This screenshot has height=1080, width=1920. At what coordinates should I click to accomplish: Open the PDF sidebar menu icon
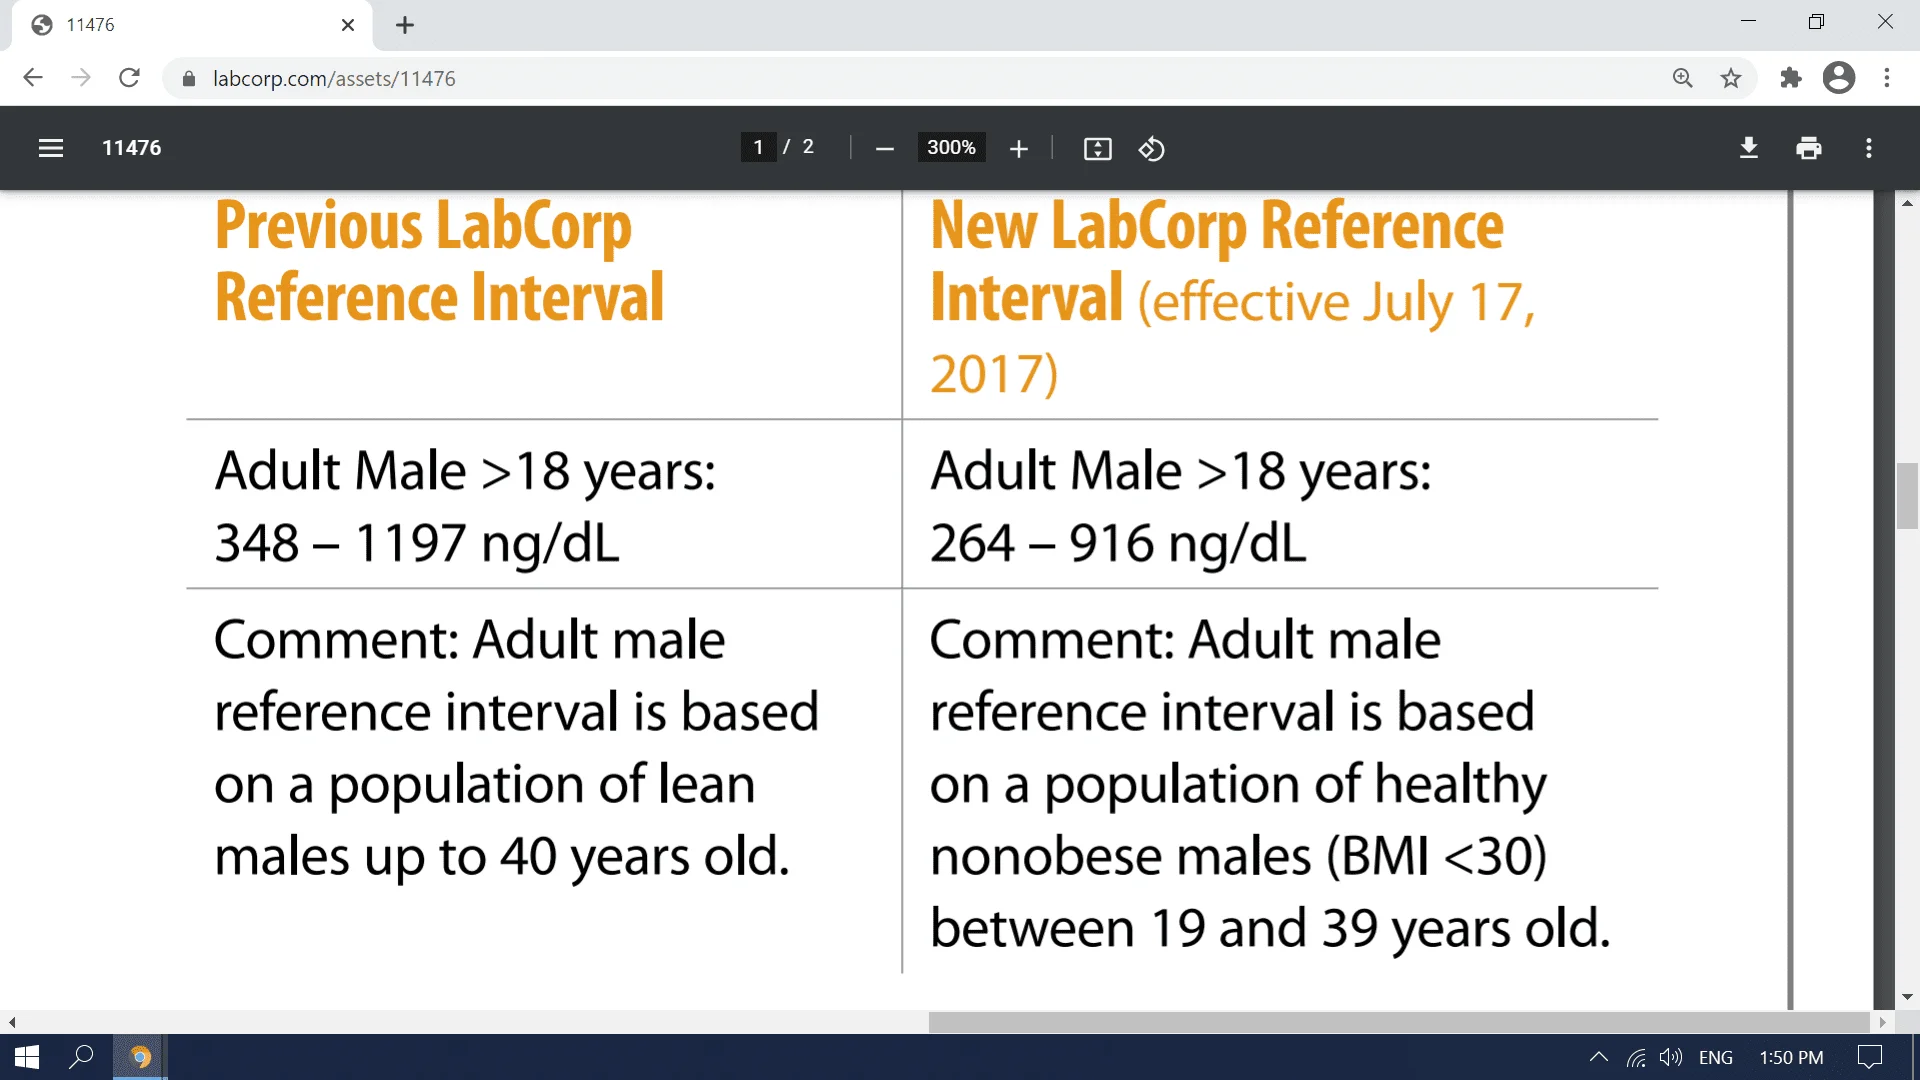[x=51, y=148]
